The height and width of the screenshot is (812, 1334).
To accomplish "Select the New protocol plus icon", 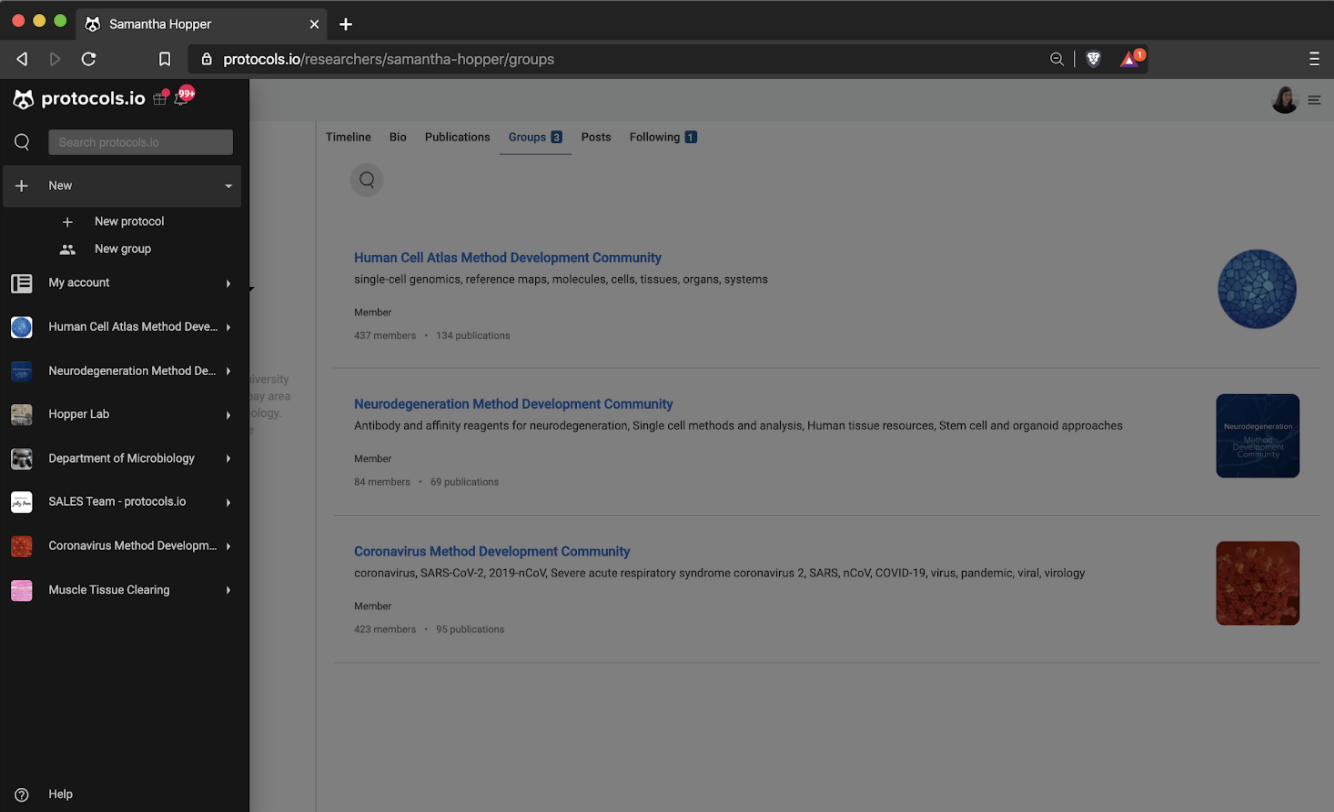I will coord(67,221).
